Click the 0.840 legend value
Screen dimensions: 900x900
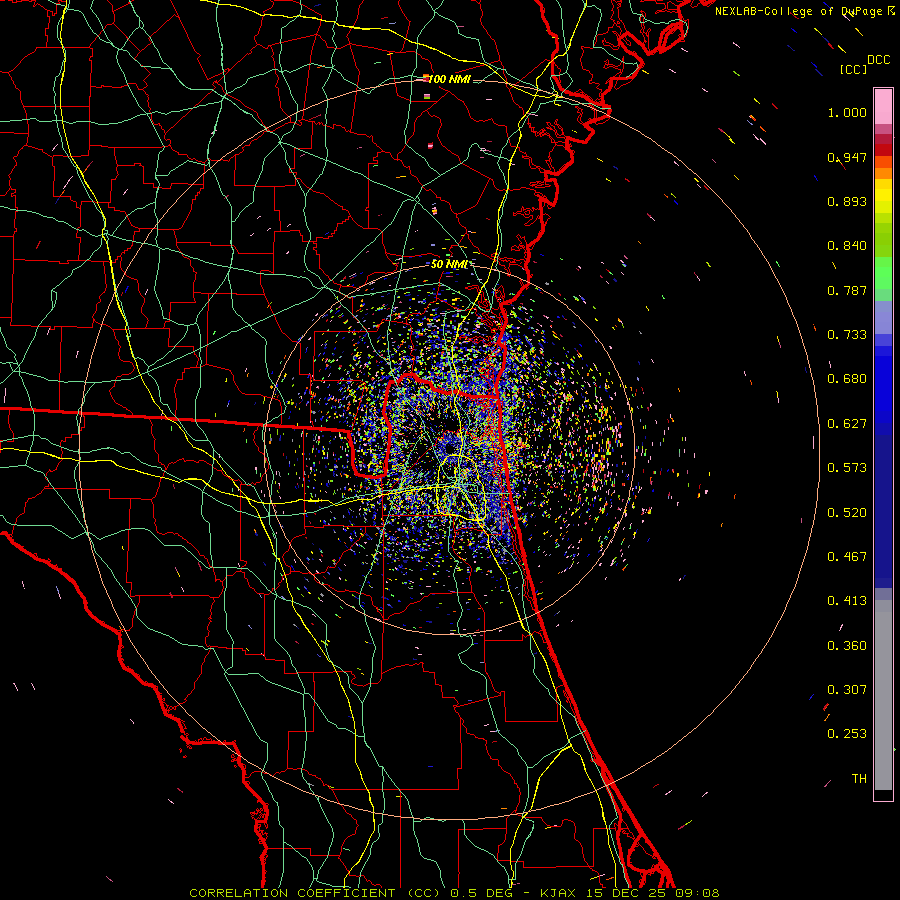pyautogui.click(x=847, y=246)
